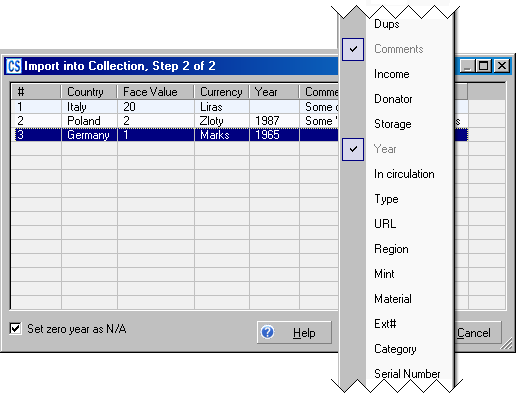Select Dups from the column menu
Screen dimensions: 516x397
click(x=387, y=24)
